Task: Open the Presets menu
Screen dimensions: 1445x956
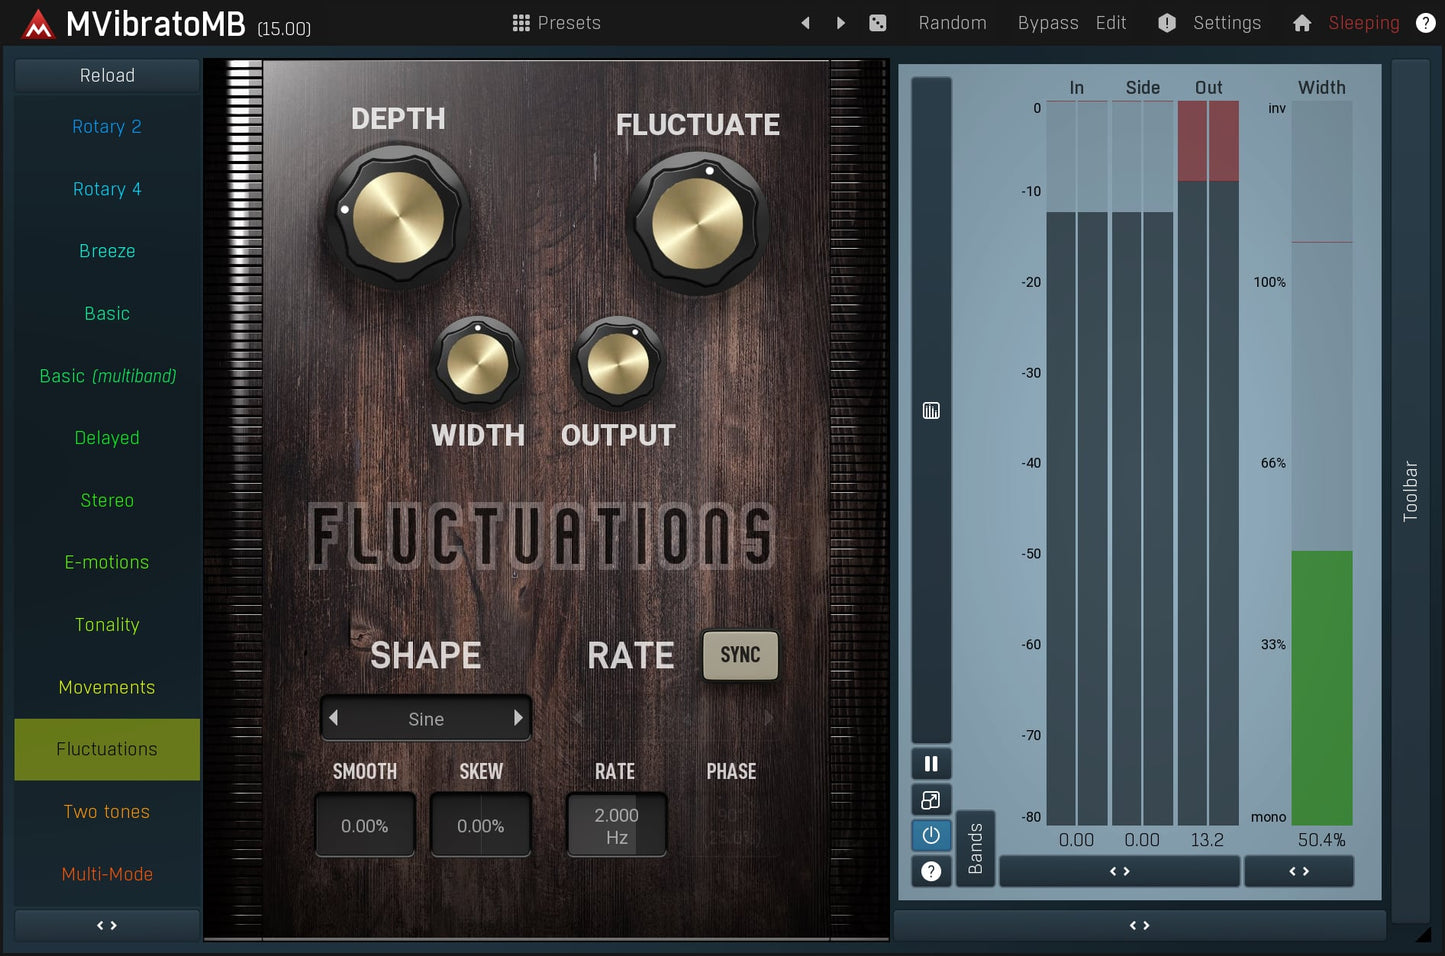Action: pos(557,23)
